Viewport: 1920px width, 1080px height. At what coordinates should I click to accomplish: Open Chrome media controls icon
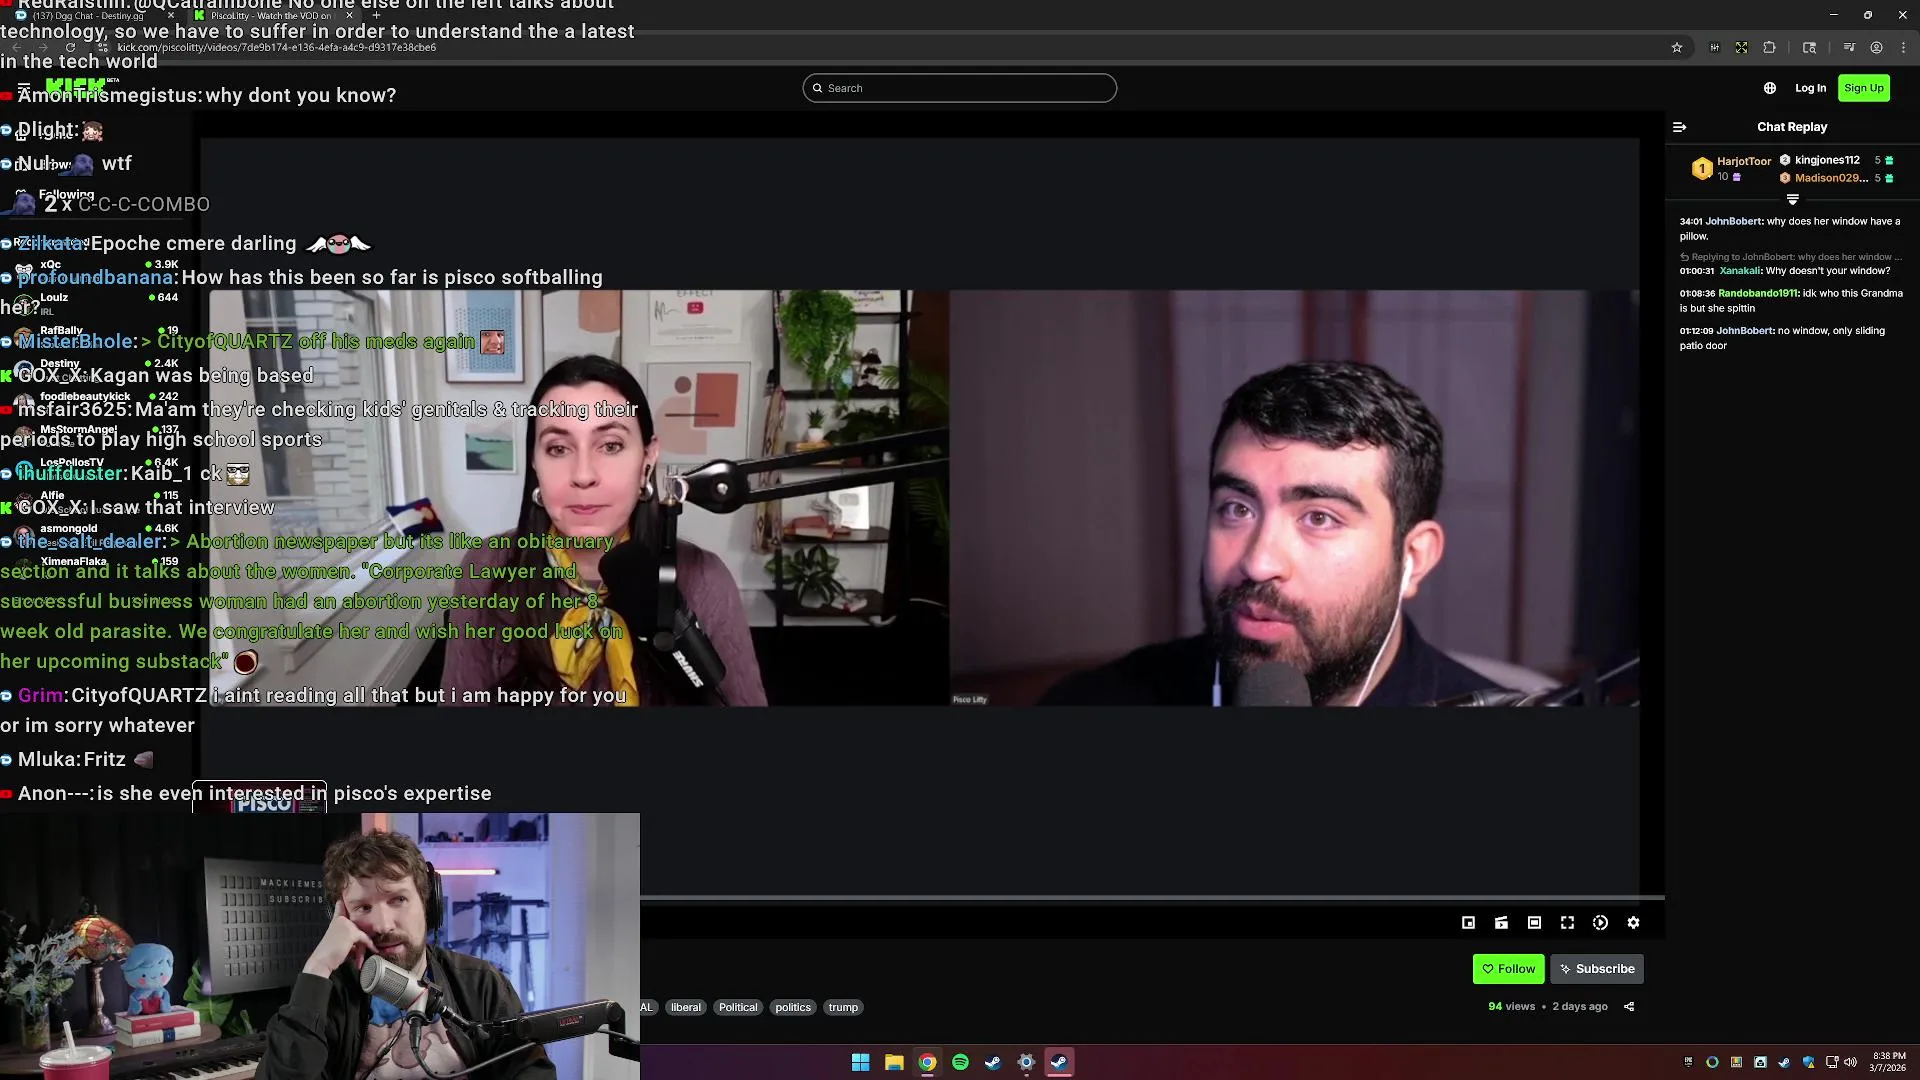[1849, 47]
